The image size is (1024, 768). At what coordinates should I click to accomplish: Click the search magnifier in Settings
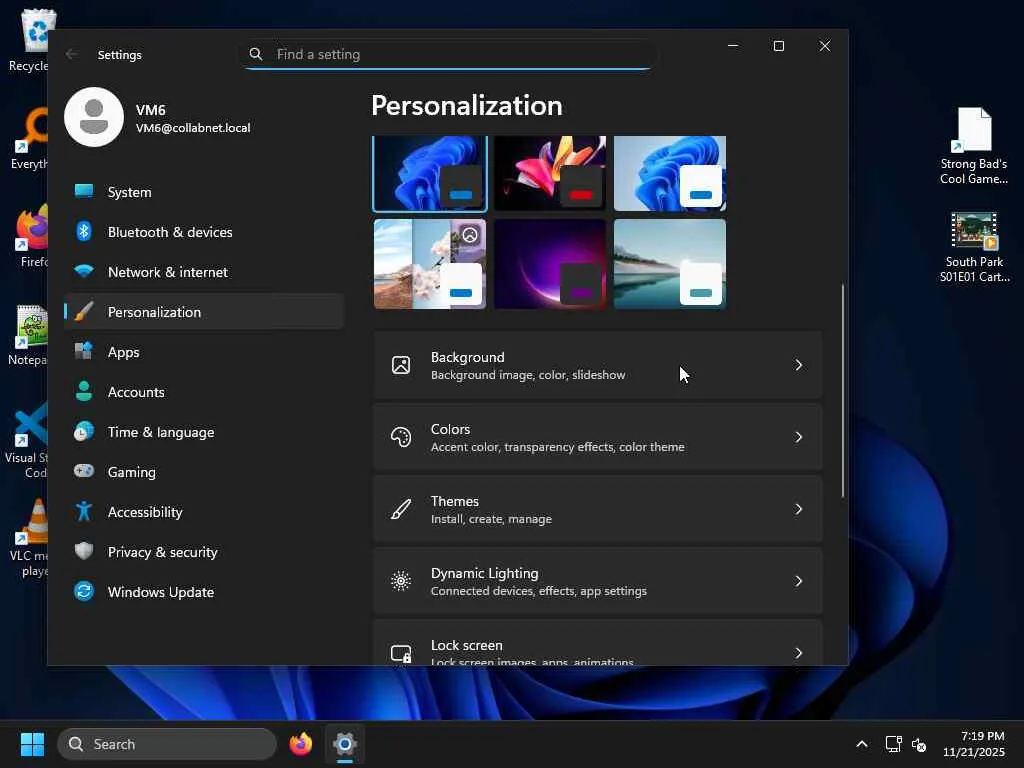(256, 54)
